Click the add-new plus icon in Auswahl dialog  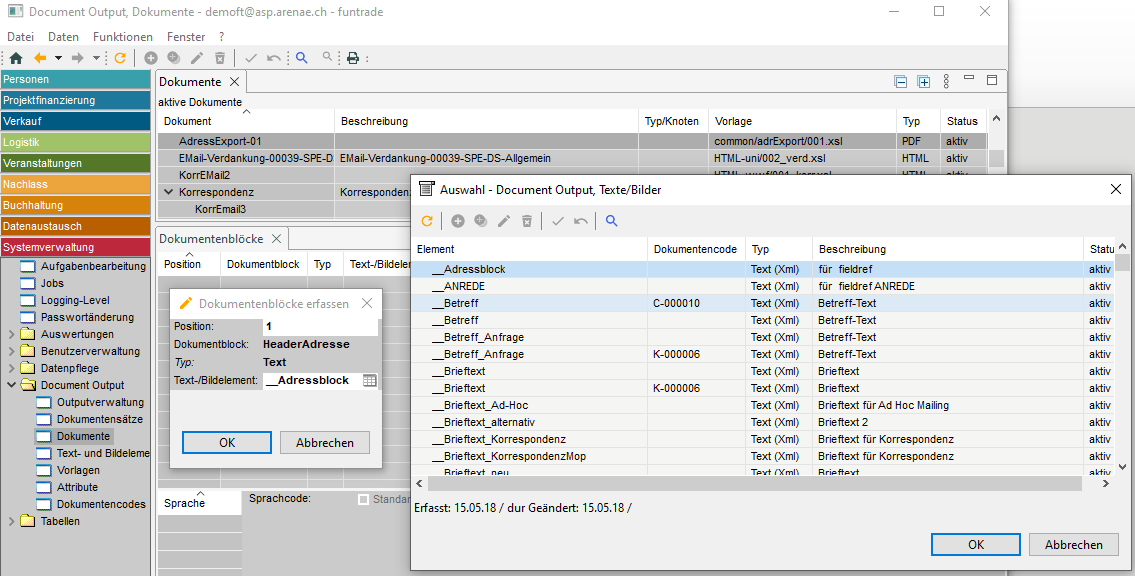[x=458, y=221]
